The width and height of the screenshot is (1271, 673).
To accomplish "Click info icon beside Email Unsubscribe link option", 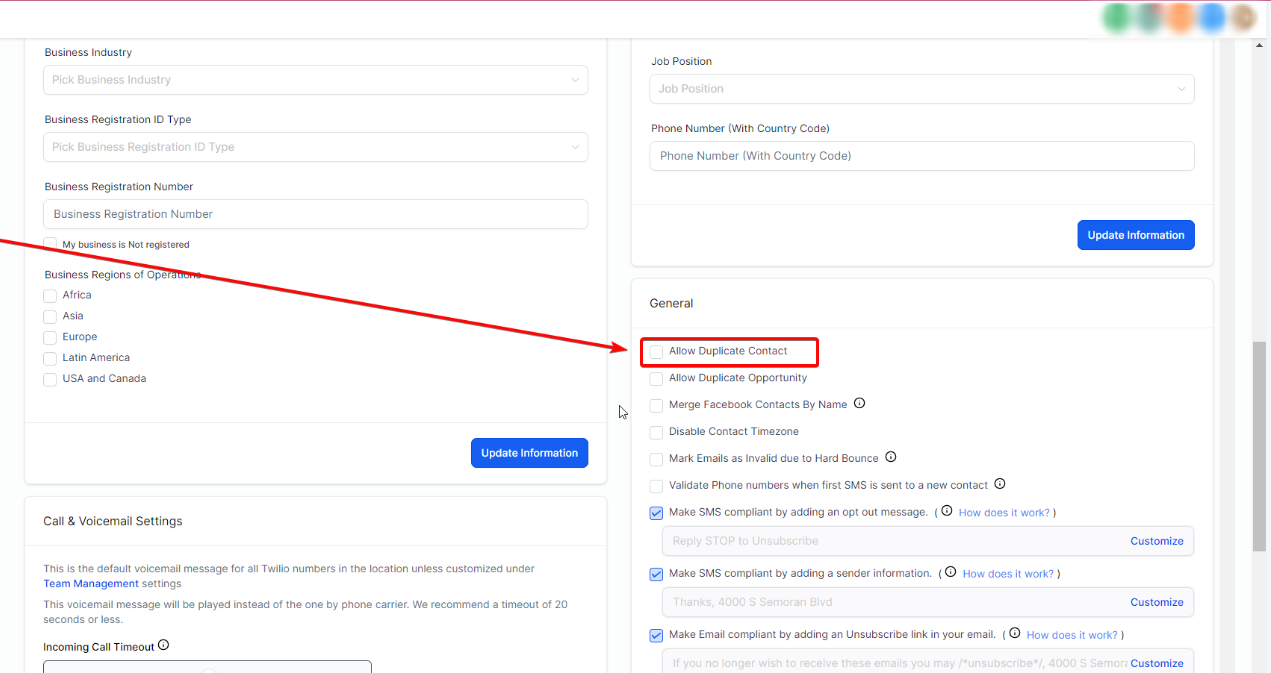I will click(x=1014, y=634).
